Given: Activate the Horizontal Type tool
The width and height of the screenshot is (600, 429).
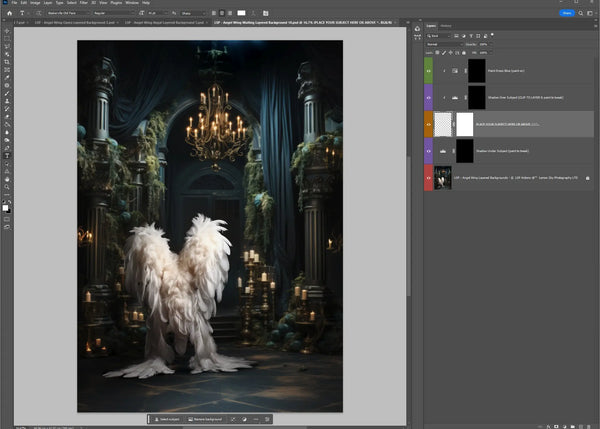Looking at the screenshot, I should tap(7, 155).
